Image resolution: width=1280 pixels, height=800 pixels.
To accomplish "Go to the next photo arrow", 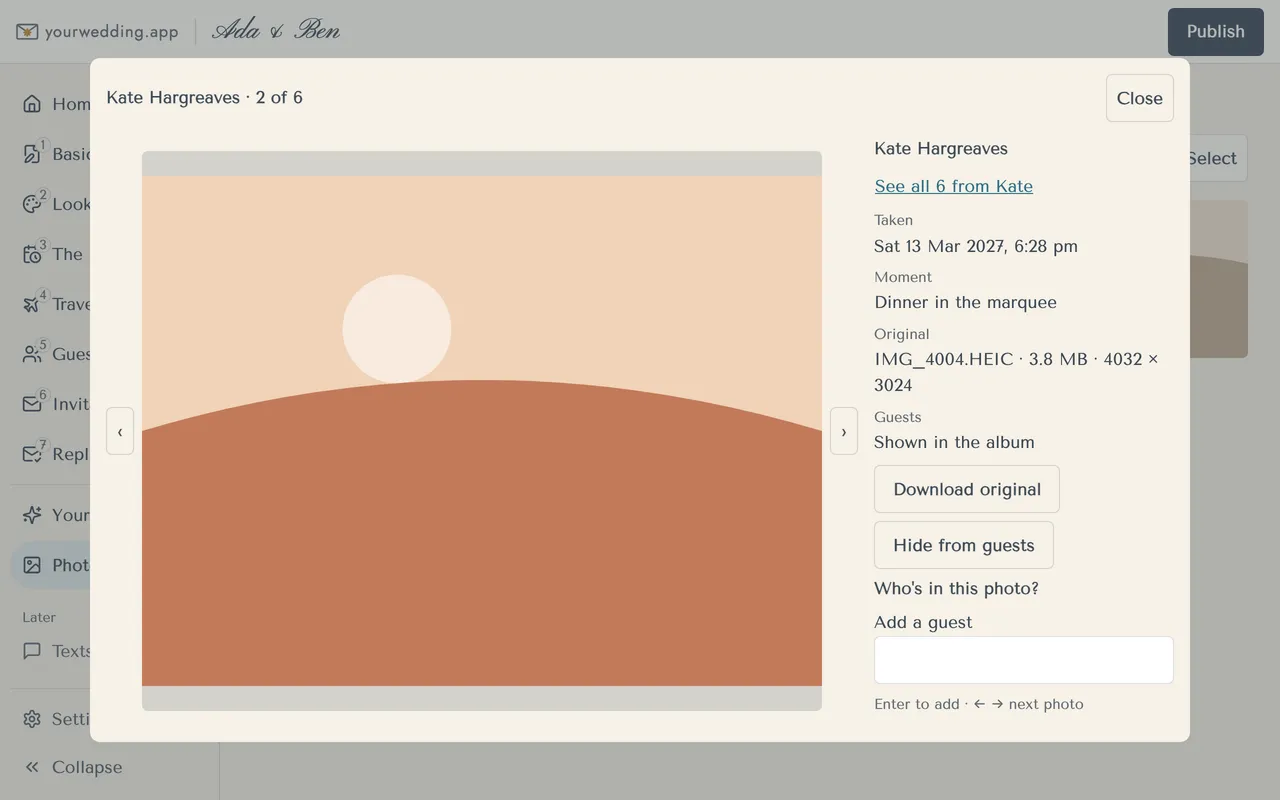I will [x=844, y=431].
